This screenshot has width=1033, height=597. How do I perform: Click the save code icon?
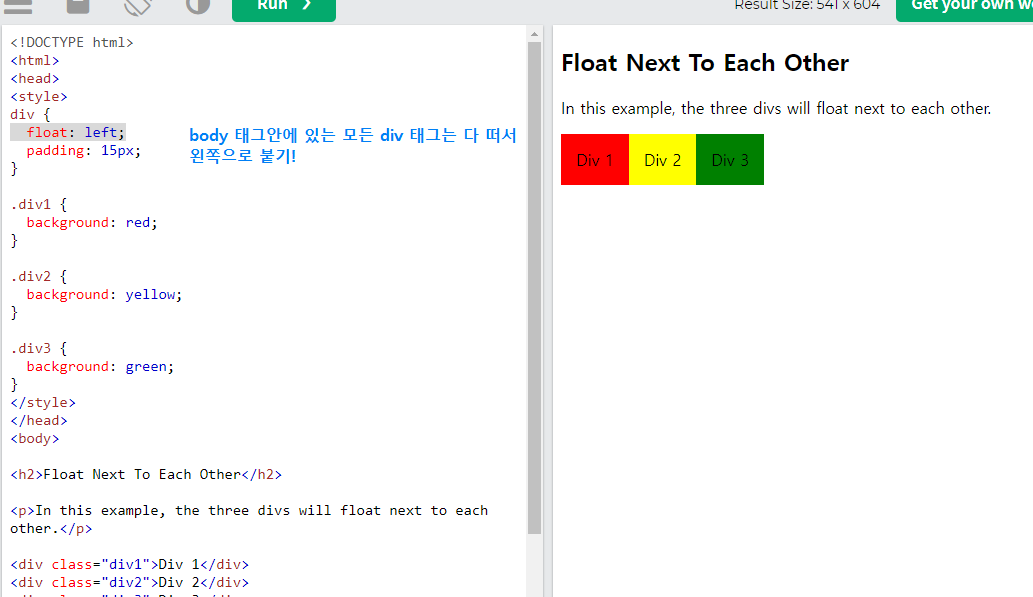coord(78,6)
